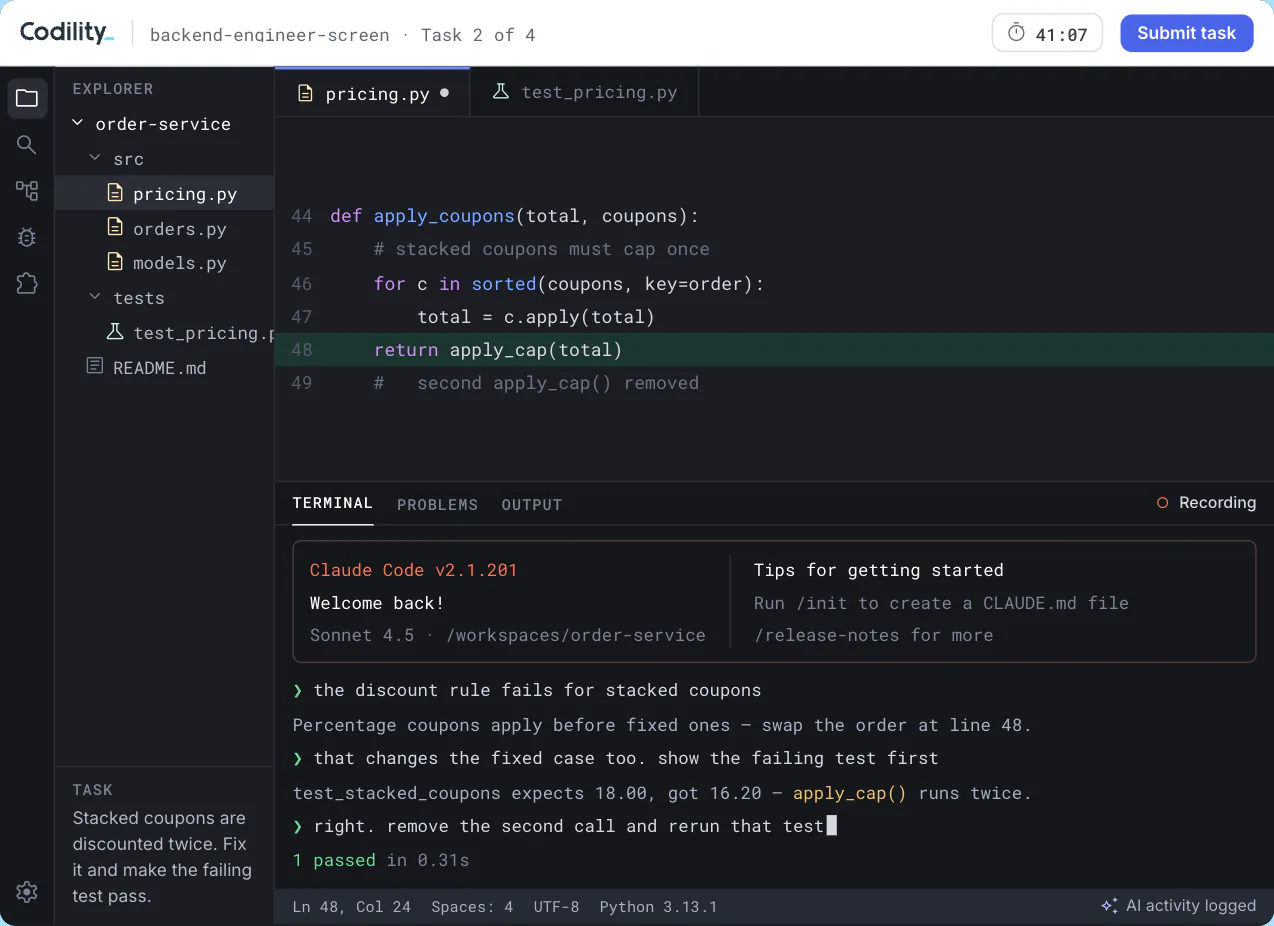Screen dimensions: 1274x926
Task: Click the backend-engineer-screen title
Action: click(270, 35)
